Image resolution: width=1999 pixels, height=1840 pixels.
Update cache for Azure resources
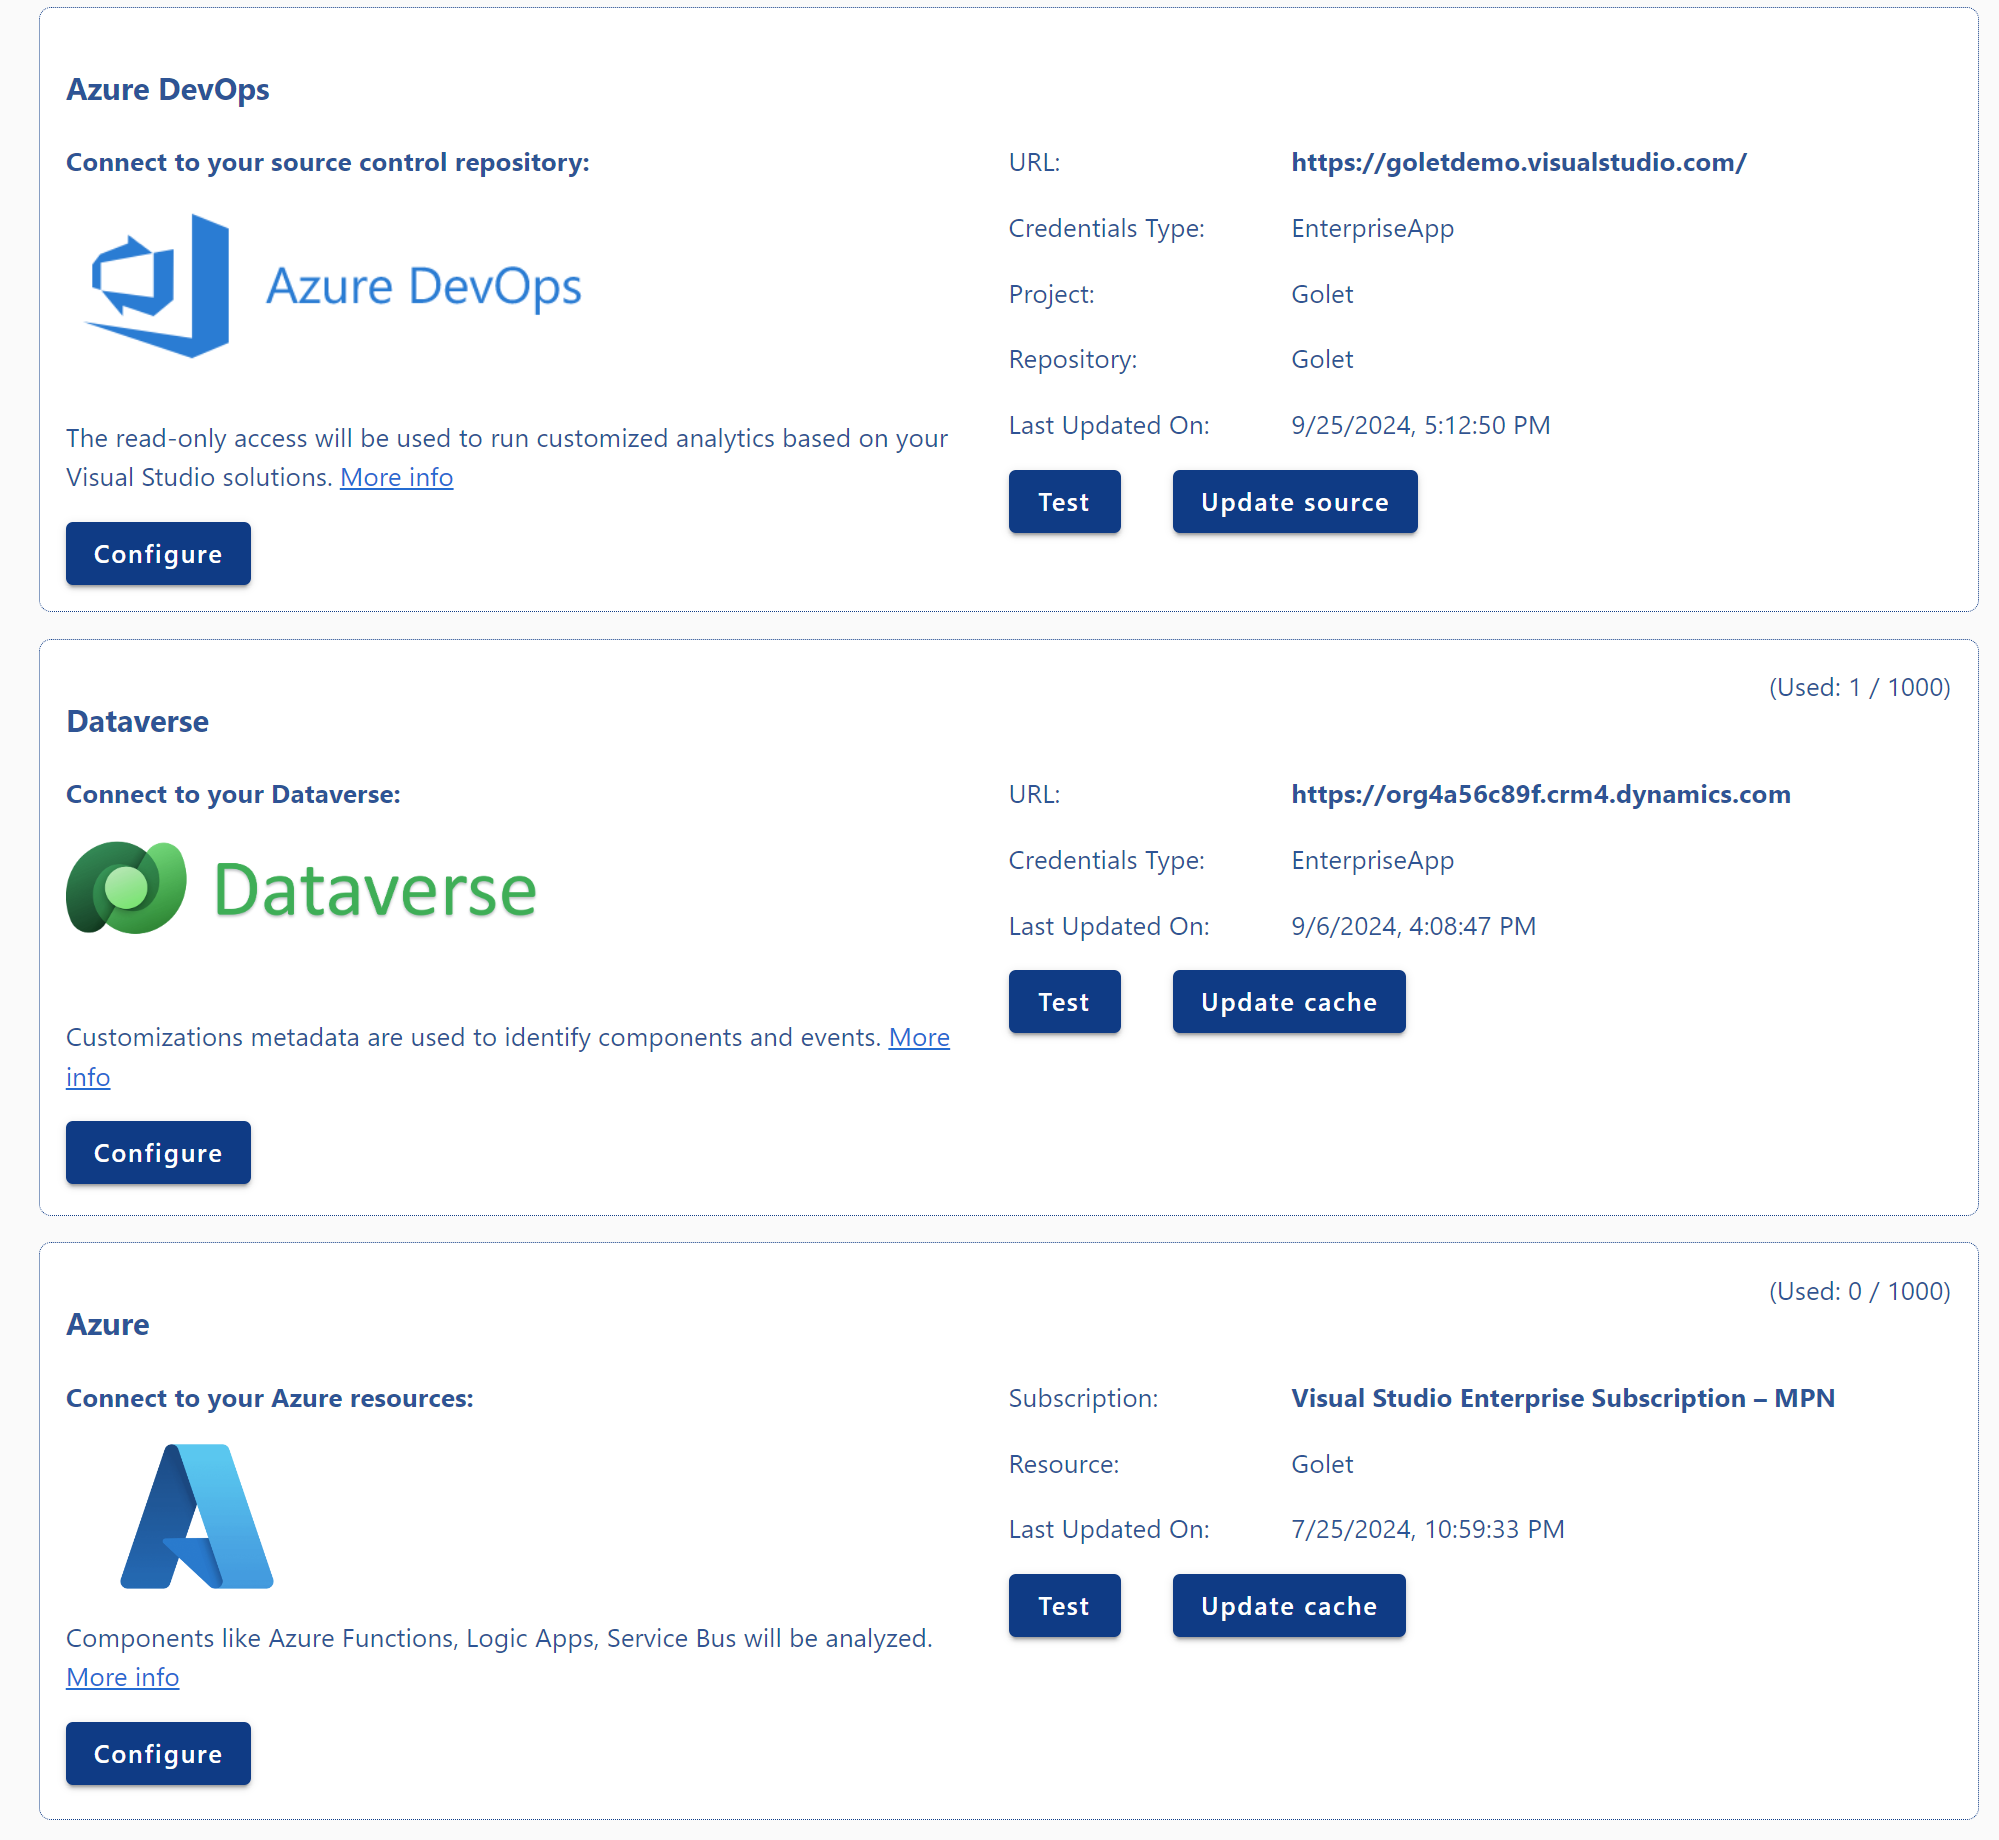pyautogui.click(x=1289, y=1606)
